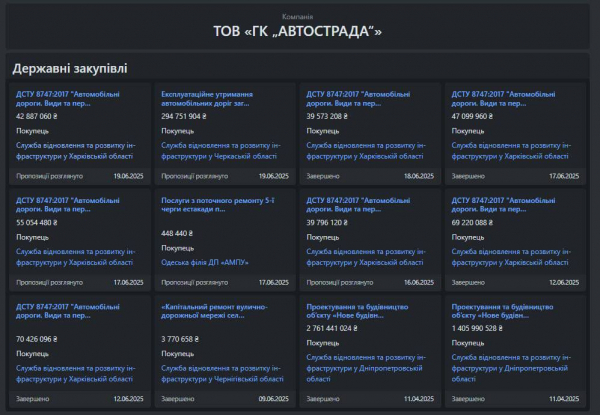Screen dimensions: 600x415
Task: Open the ДСТУ tender priced 42 887 060 ₴
Action: pyautogui.click(x=72, y=97)
